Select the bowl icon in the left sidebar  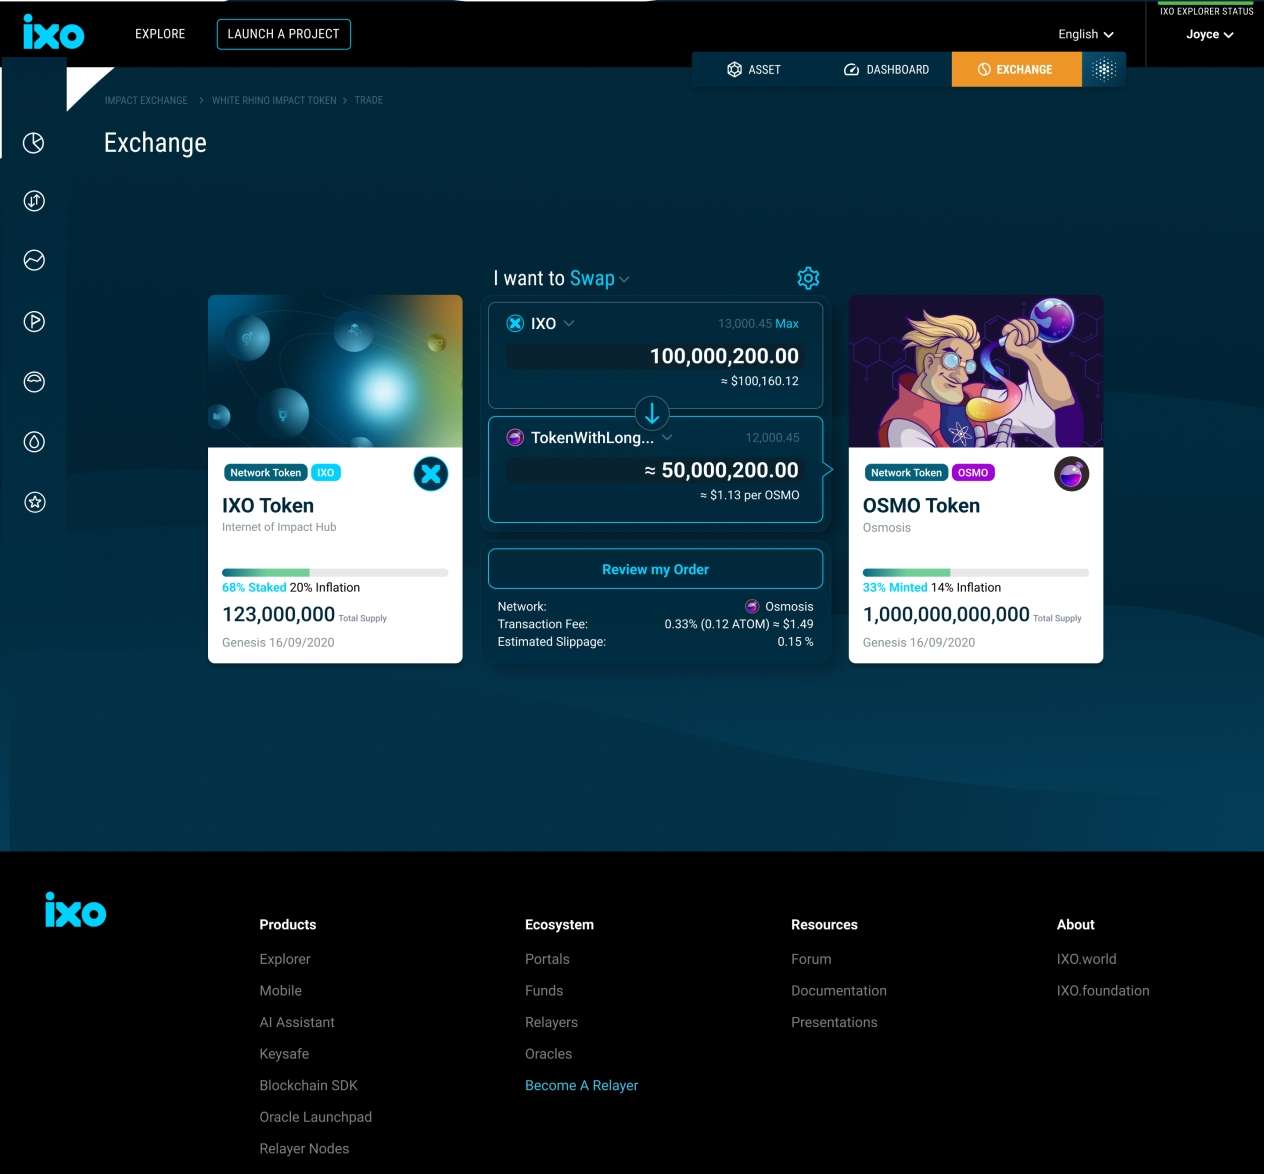pyautogui.click(x=34, y=381)
